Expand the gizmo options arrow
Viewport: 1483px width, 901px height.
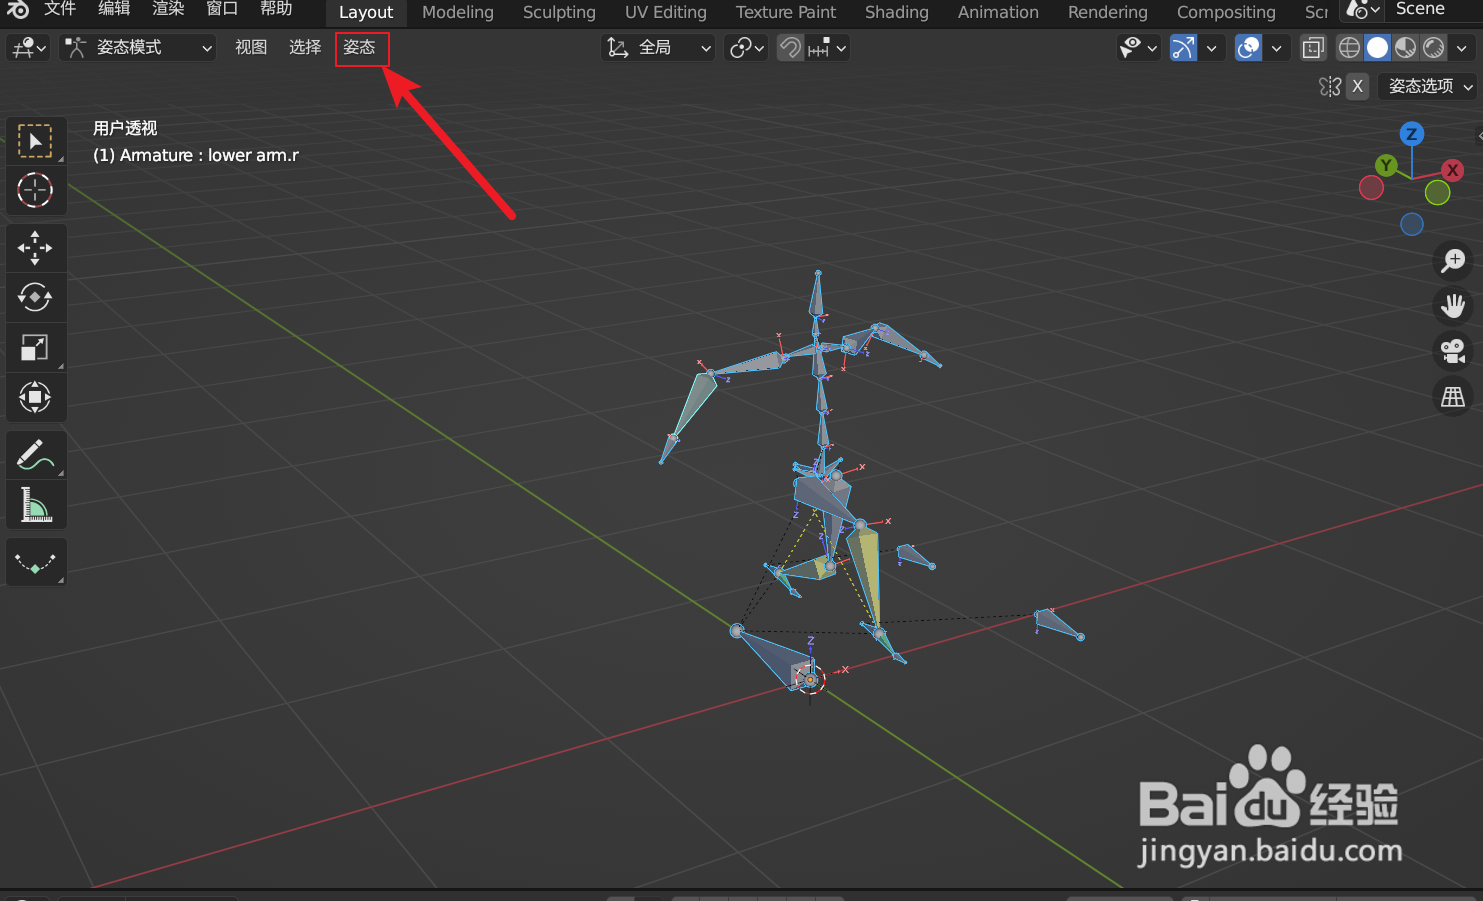1211,47
